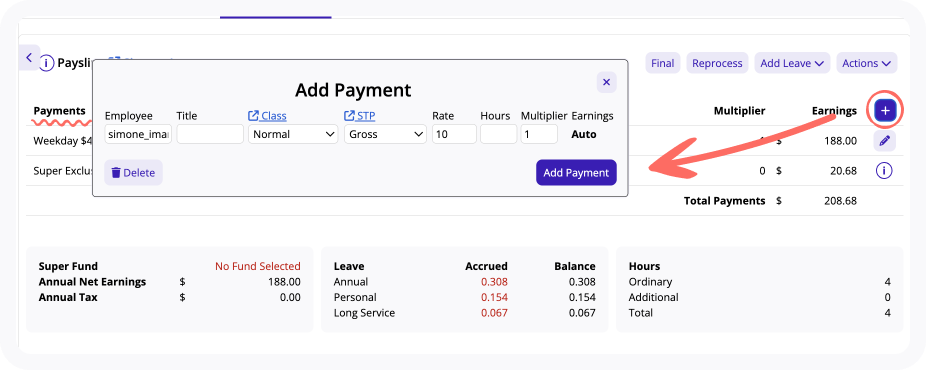Click the Multiplier column header in table
The image size is (926, 370).
click(x=739, y=110)
